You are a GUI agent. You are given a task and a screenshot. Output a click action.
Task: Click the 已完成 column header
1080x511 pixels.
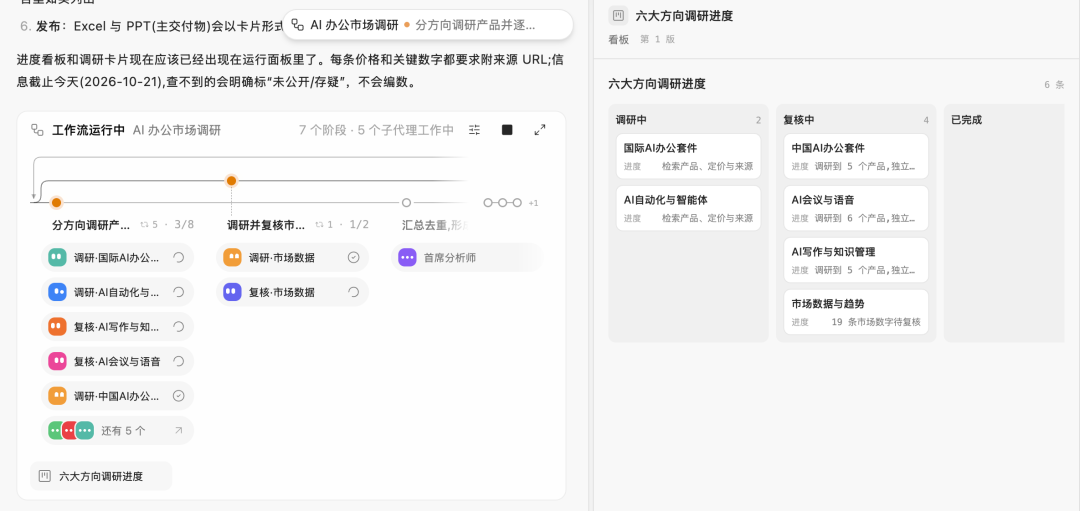point(966,120)
